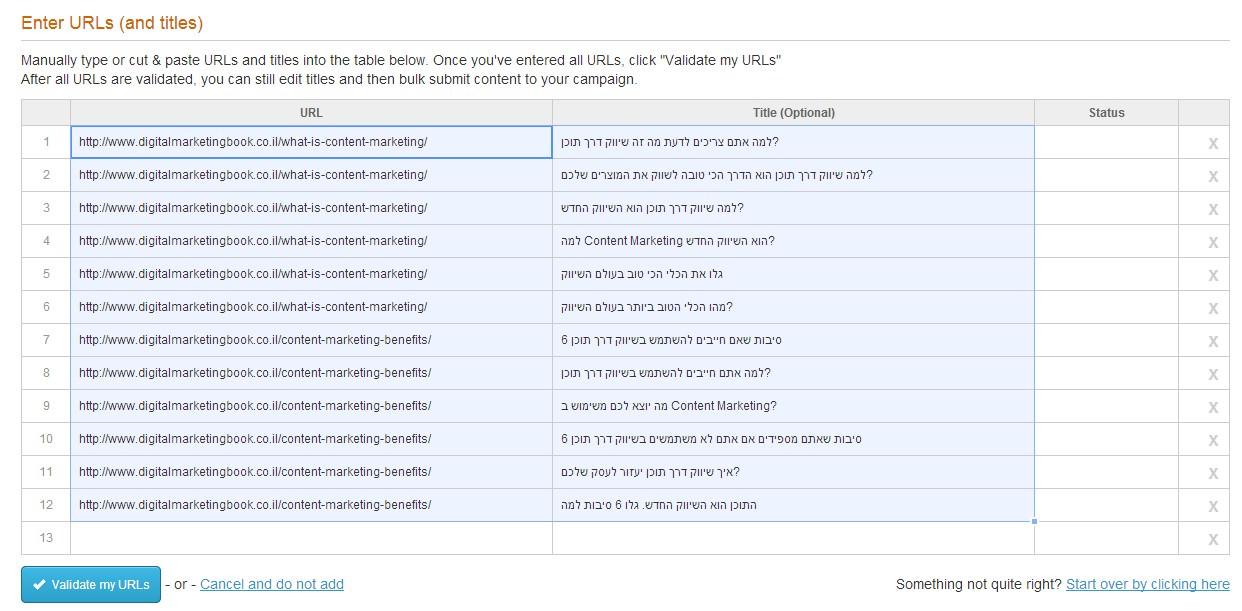Click the Status cell in row 1
The width and height of the screenshot is (1242, 611).
(1107, 142)
